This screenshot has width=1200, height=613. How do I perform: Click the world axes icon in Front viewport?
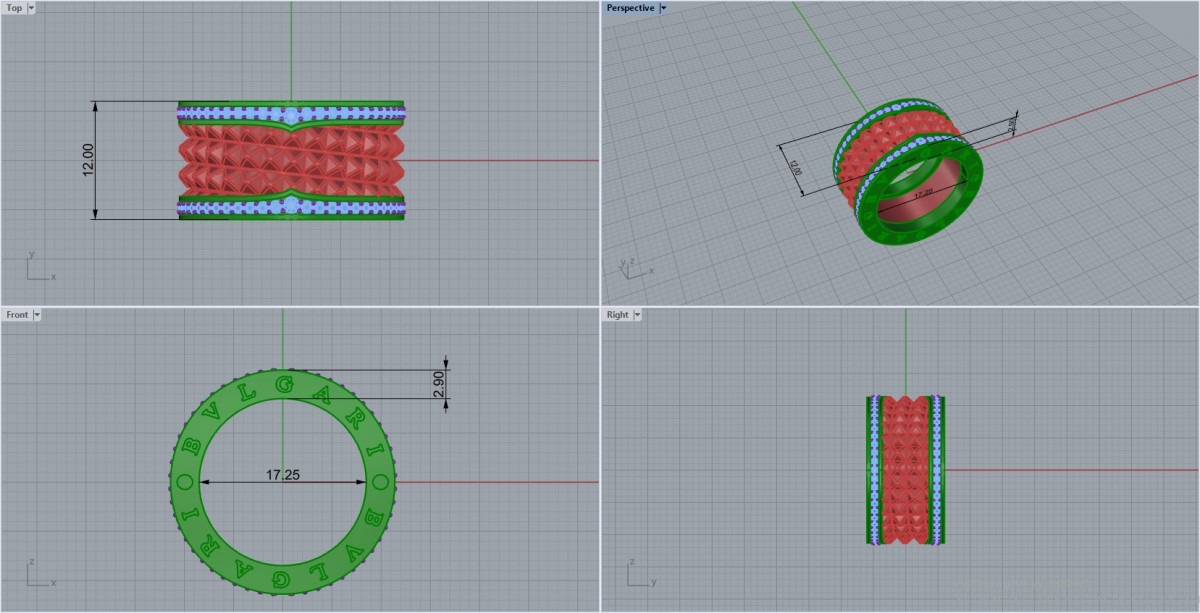[37, 575]
